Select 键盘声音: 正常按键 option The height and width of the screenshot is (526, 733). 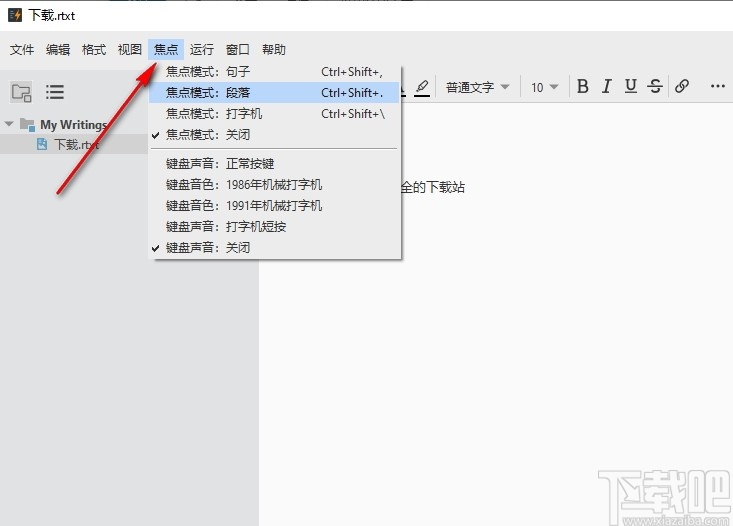pyautogui.click(x=275, y=164)
